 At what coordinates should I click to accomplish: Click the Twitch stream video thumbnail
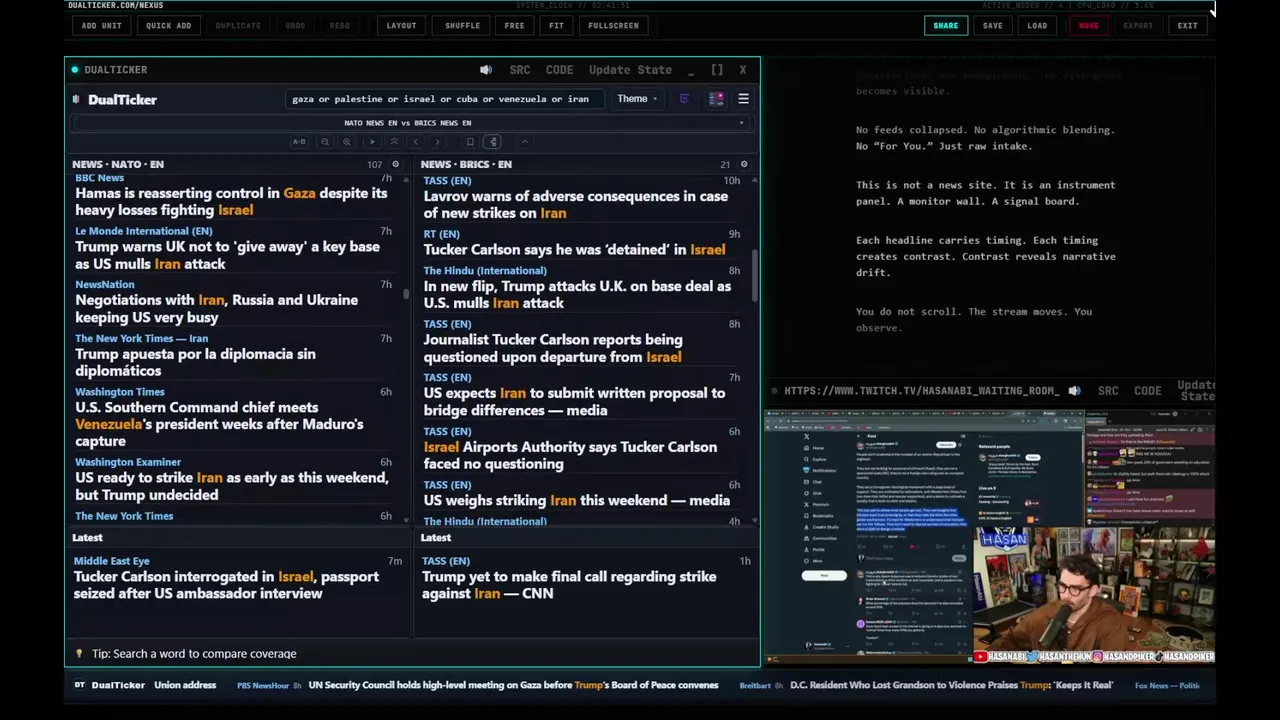990,536
